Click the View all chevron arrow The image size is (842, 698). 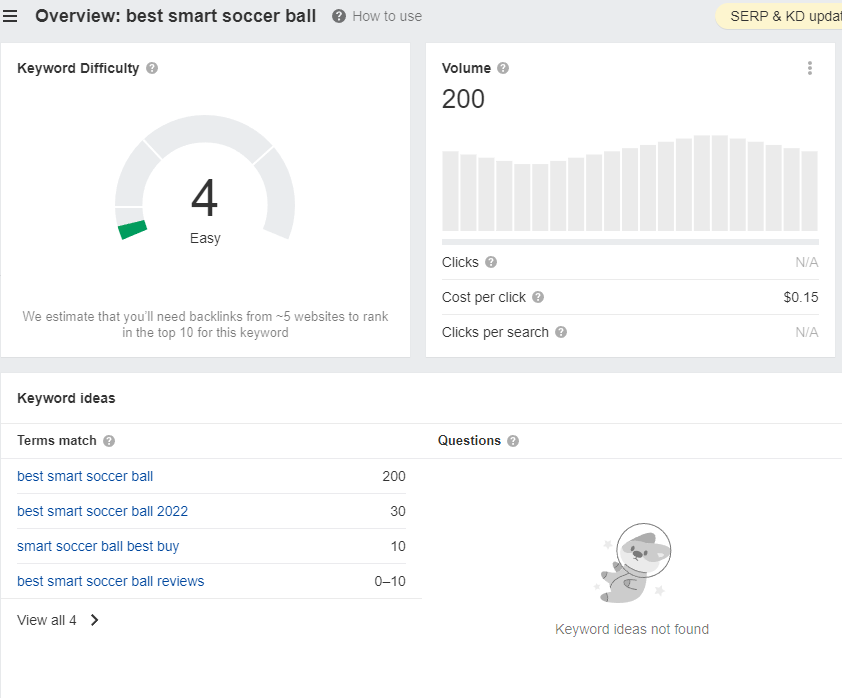click(x=94, y=620)
